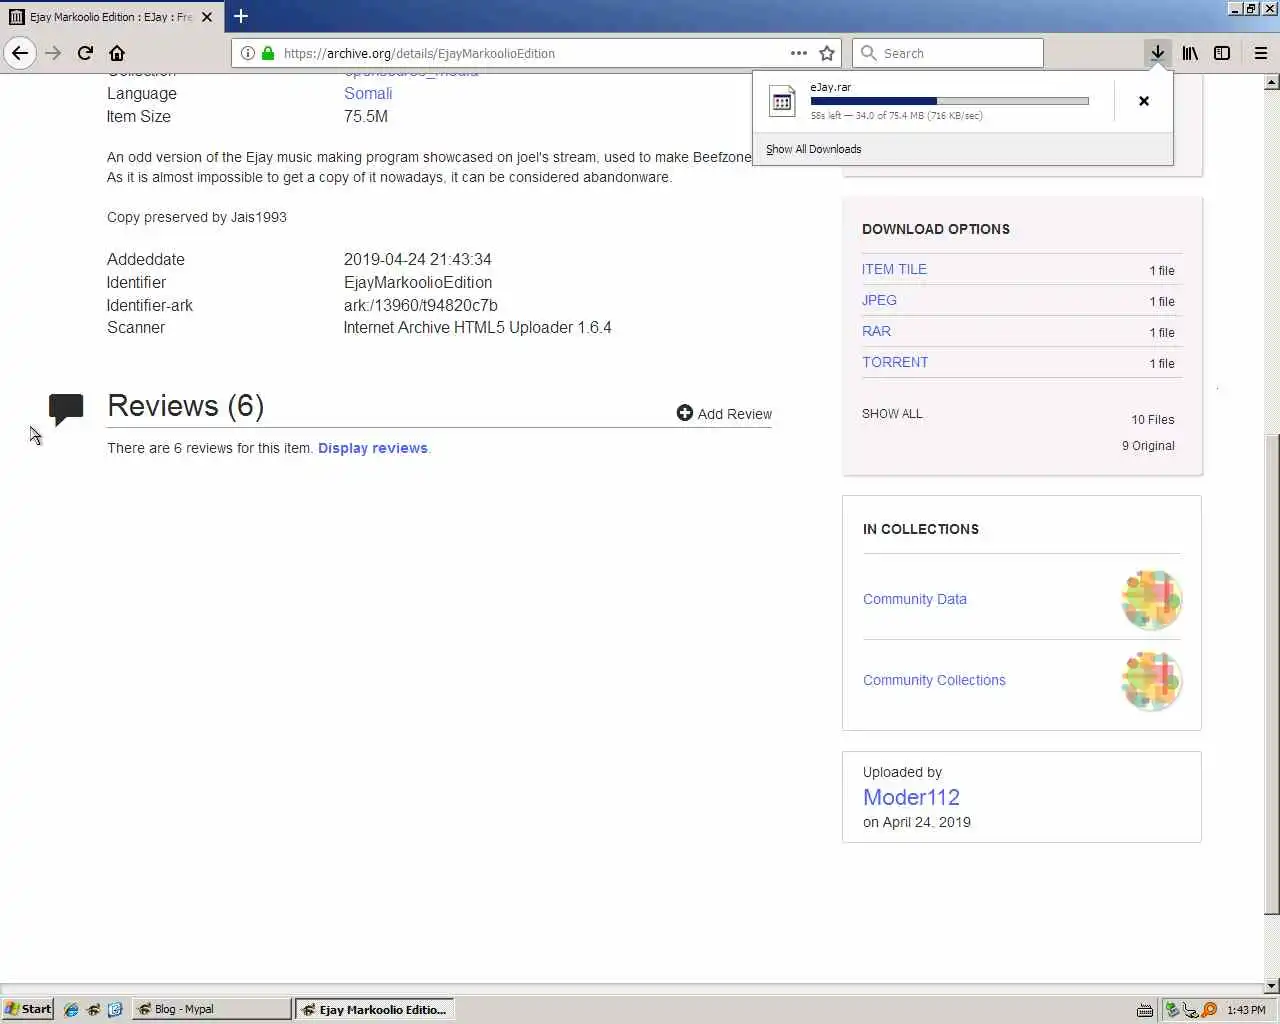Reload the current page

[x=85, y=53]
